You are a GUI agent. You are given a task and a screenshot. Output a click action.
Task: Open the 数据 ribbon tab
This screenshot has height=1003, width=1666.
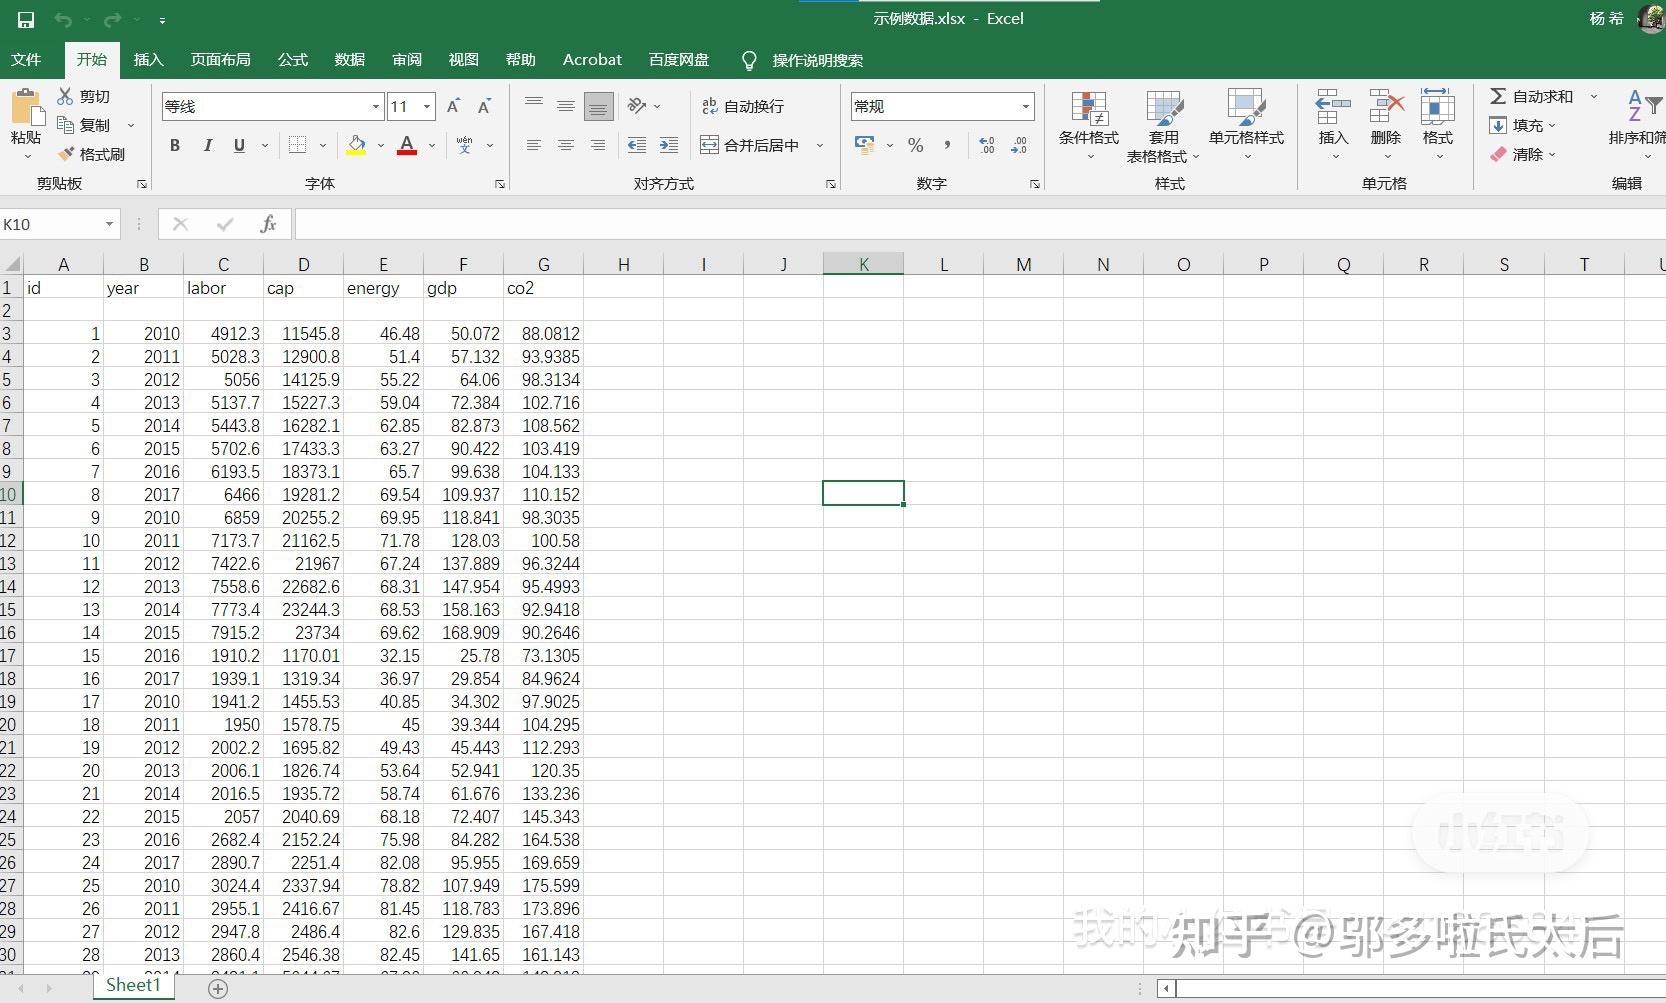tap(350, 59)
